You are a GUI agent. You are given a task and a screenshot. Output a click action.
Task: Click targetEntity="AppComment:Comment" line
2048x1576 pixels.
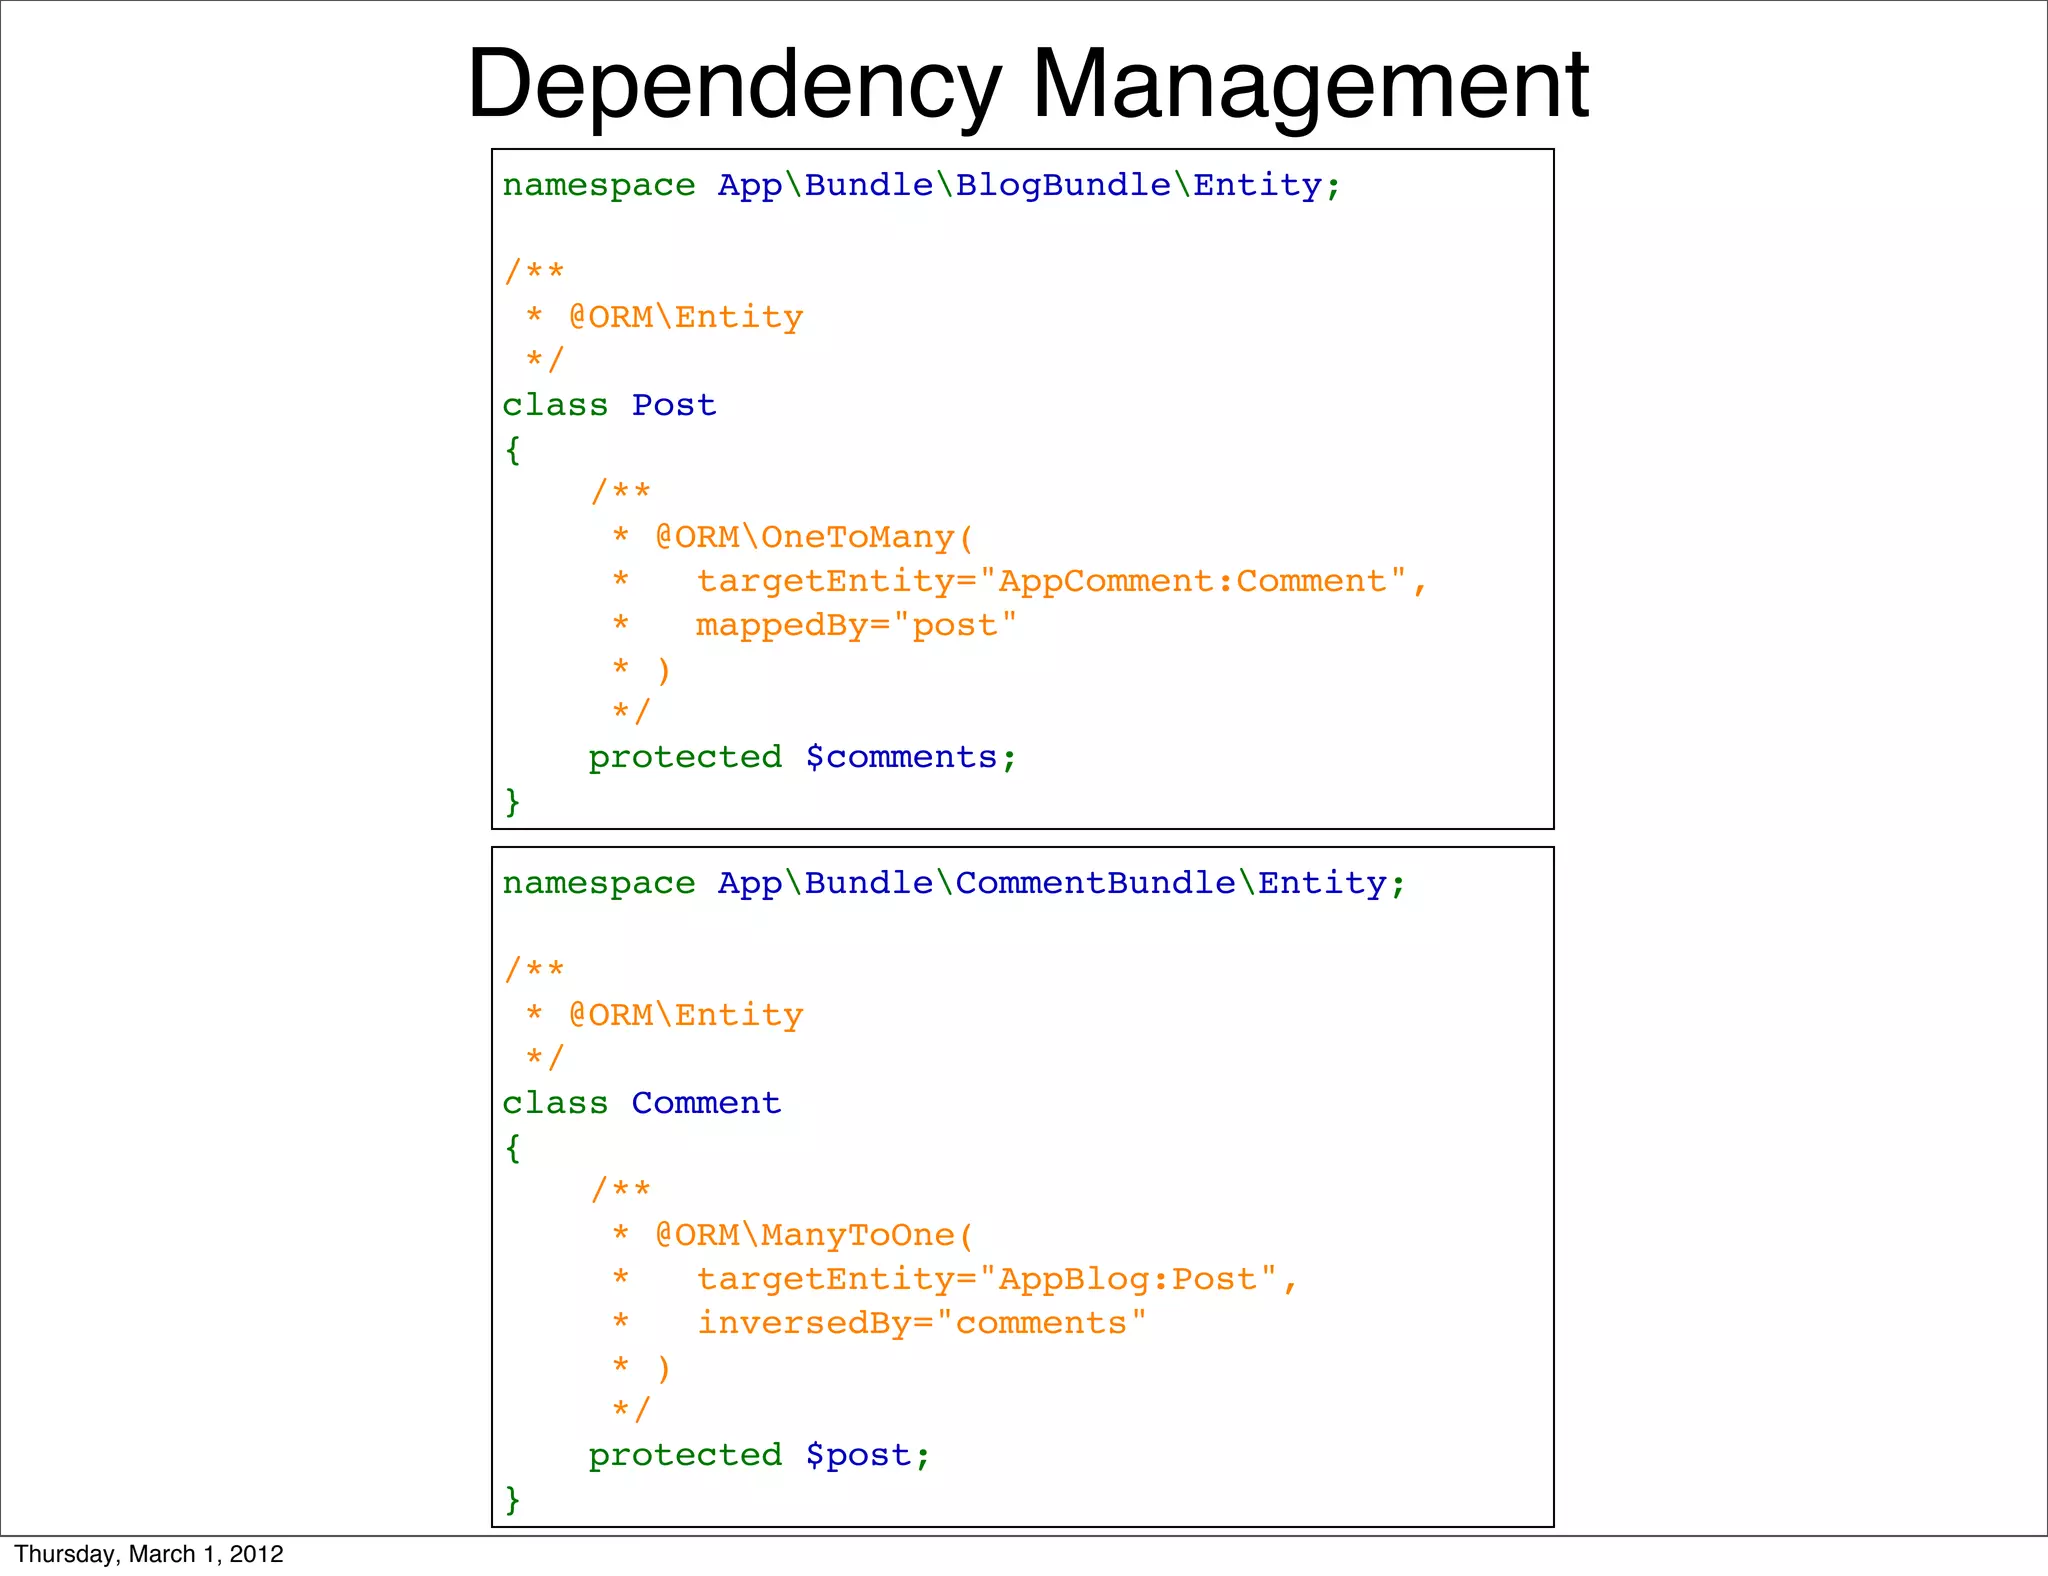coord(1061,581)
